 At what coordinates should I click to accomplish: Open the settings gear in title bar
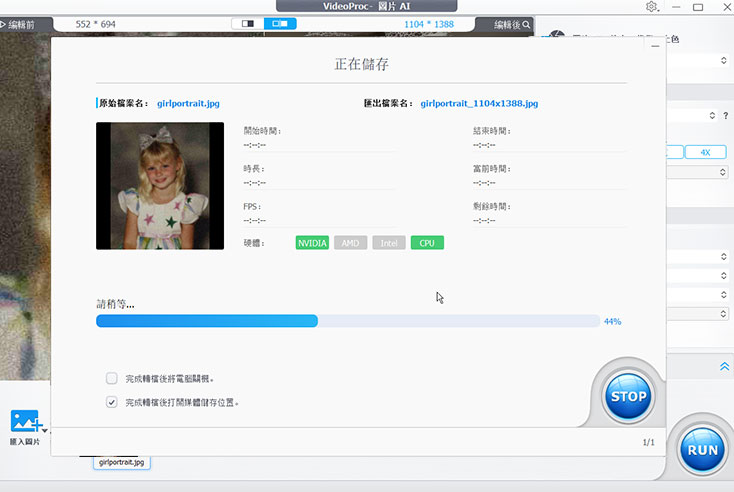pyautogui.click(x=651, y=7)
